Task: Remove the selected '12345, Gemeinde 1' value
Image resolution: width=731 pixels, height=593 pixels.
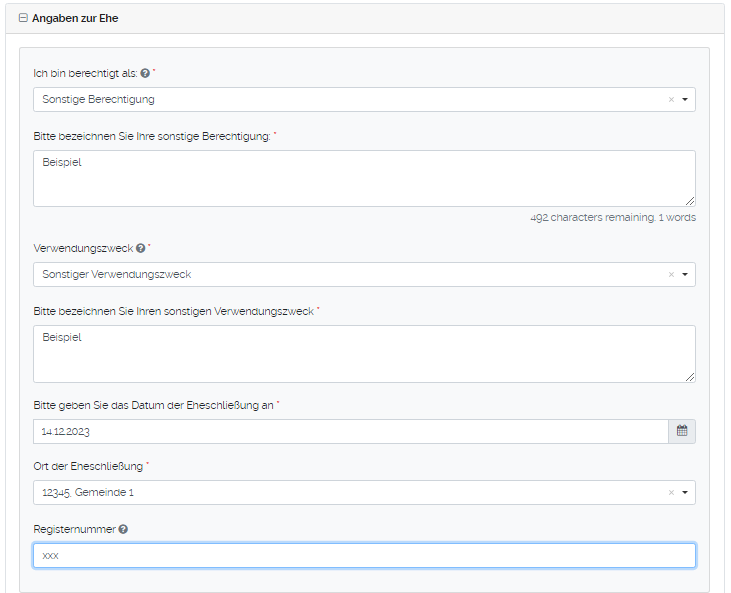Action: 671,493
